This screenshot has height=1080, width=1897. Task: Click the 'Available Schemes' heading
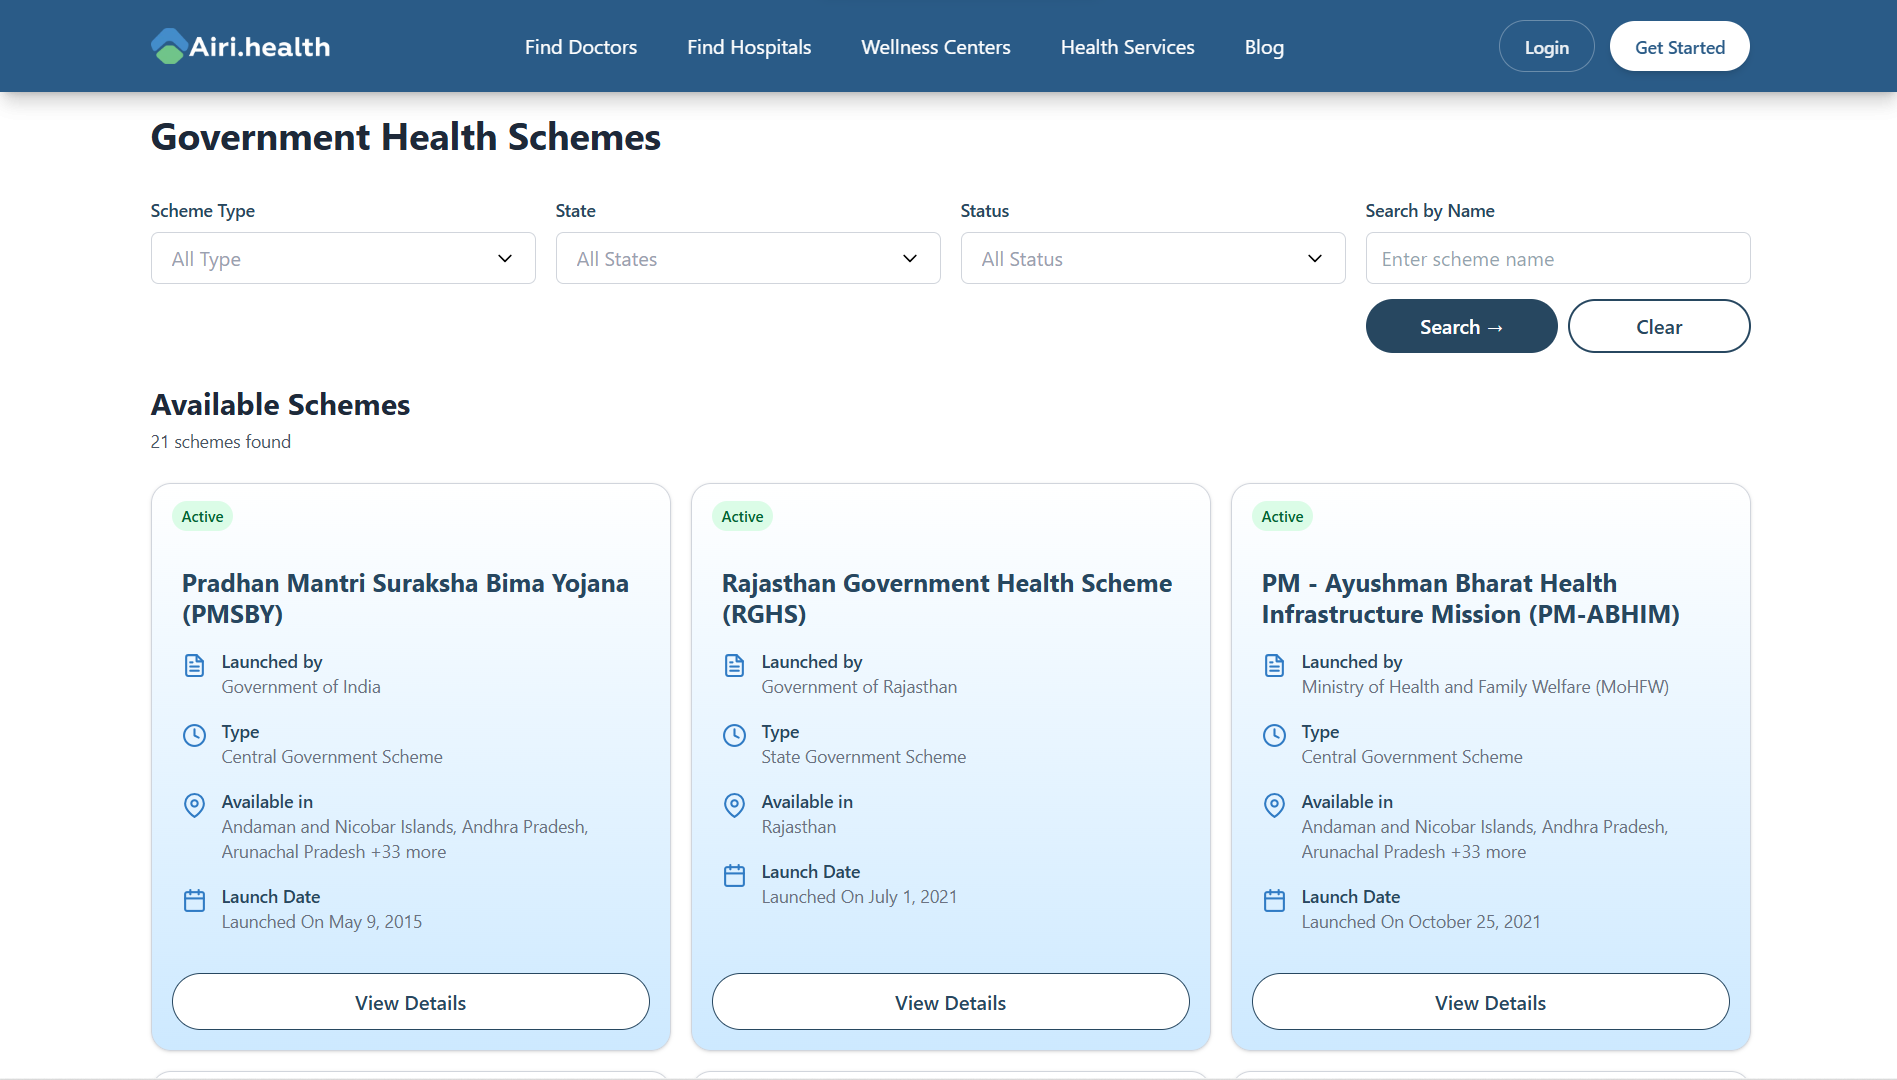click(280, 404)
